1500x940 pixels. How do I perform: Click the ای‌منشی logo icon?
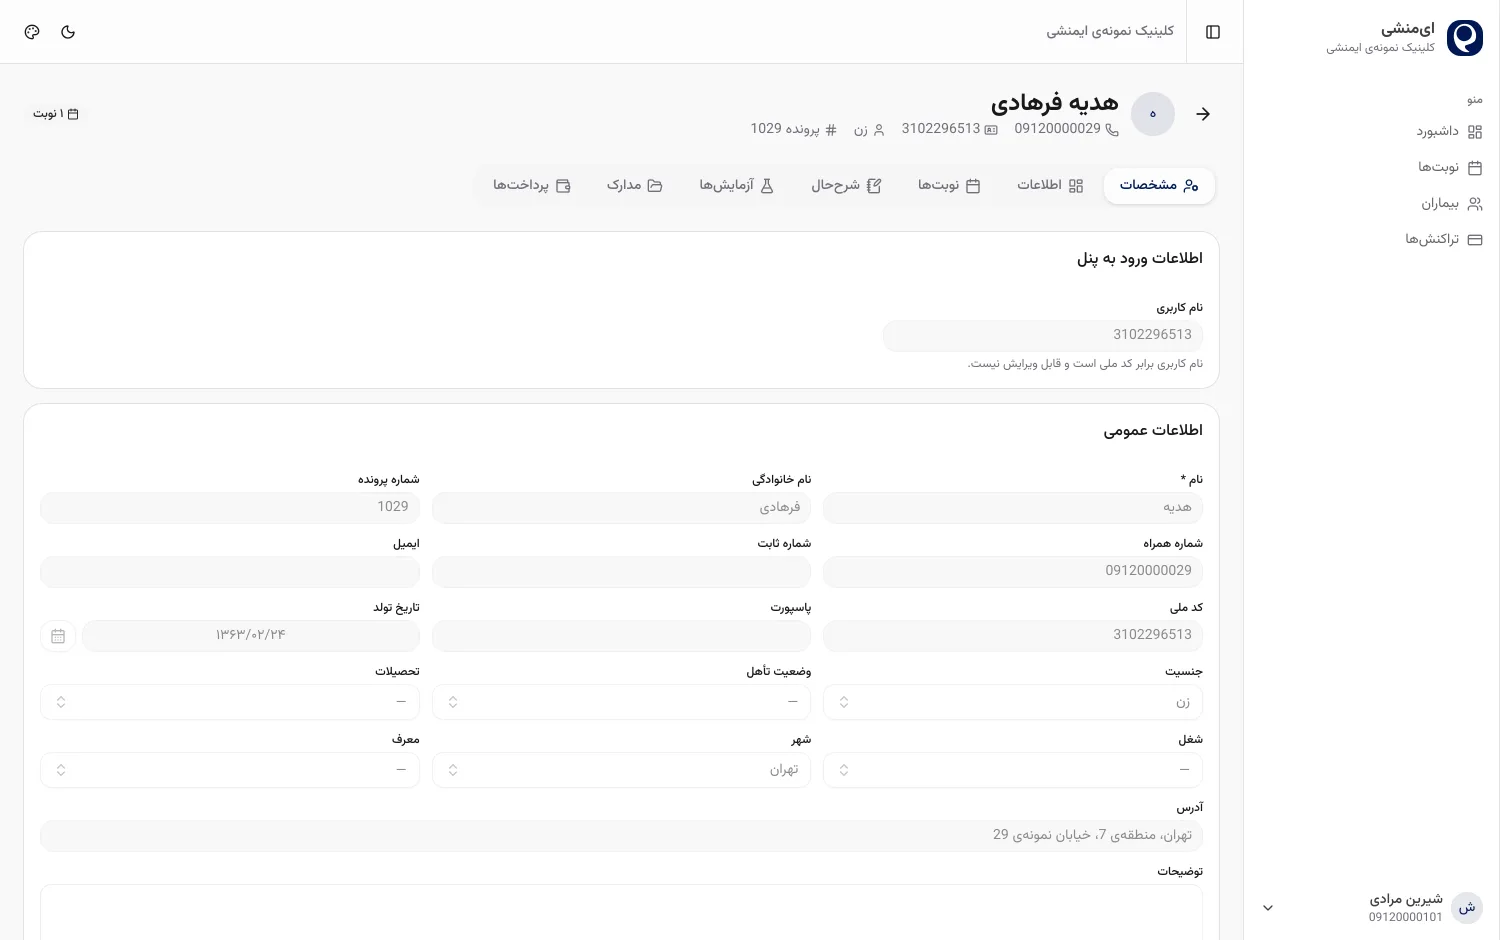pos(1465,38)
